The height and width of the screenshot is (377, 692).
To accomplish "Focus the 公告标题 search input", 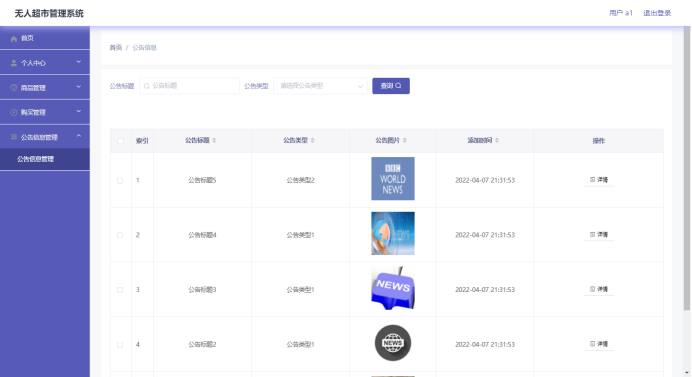I will click(x=189, y=86).
